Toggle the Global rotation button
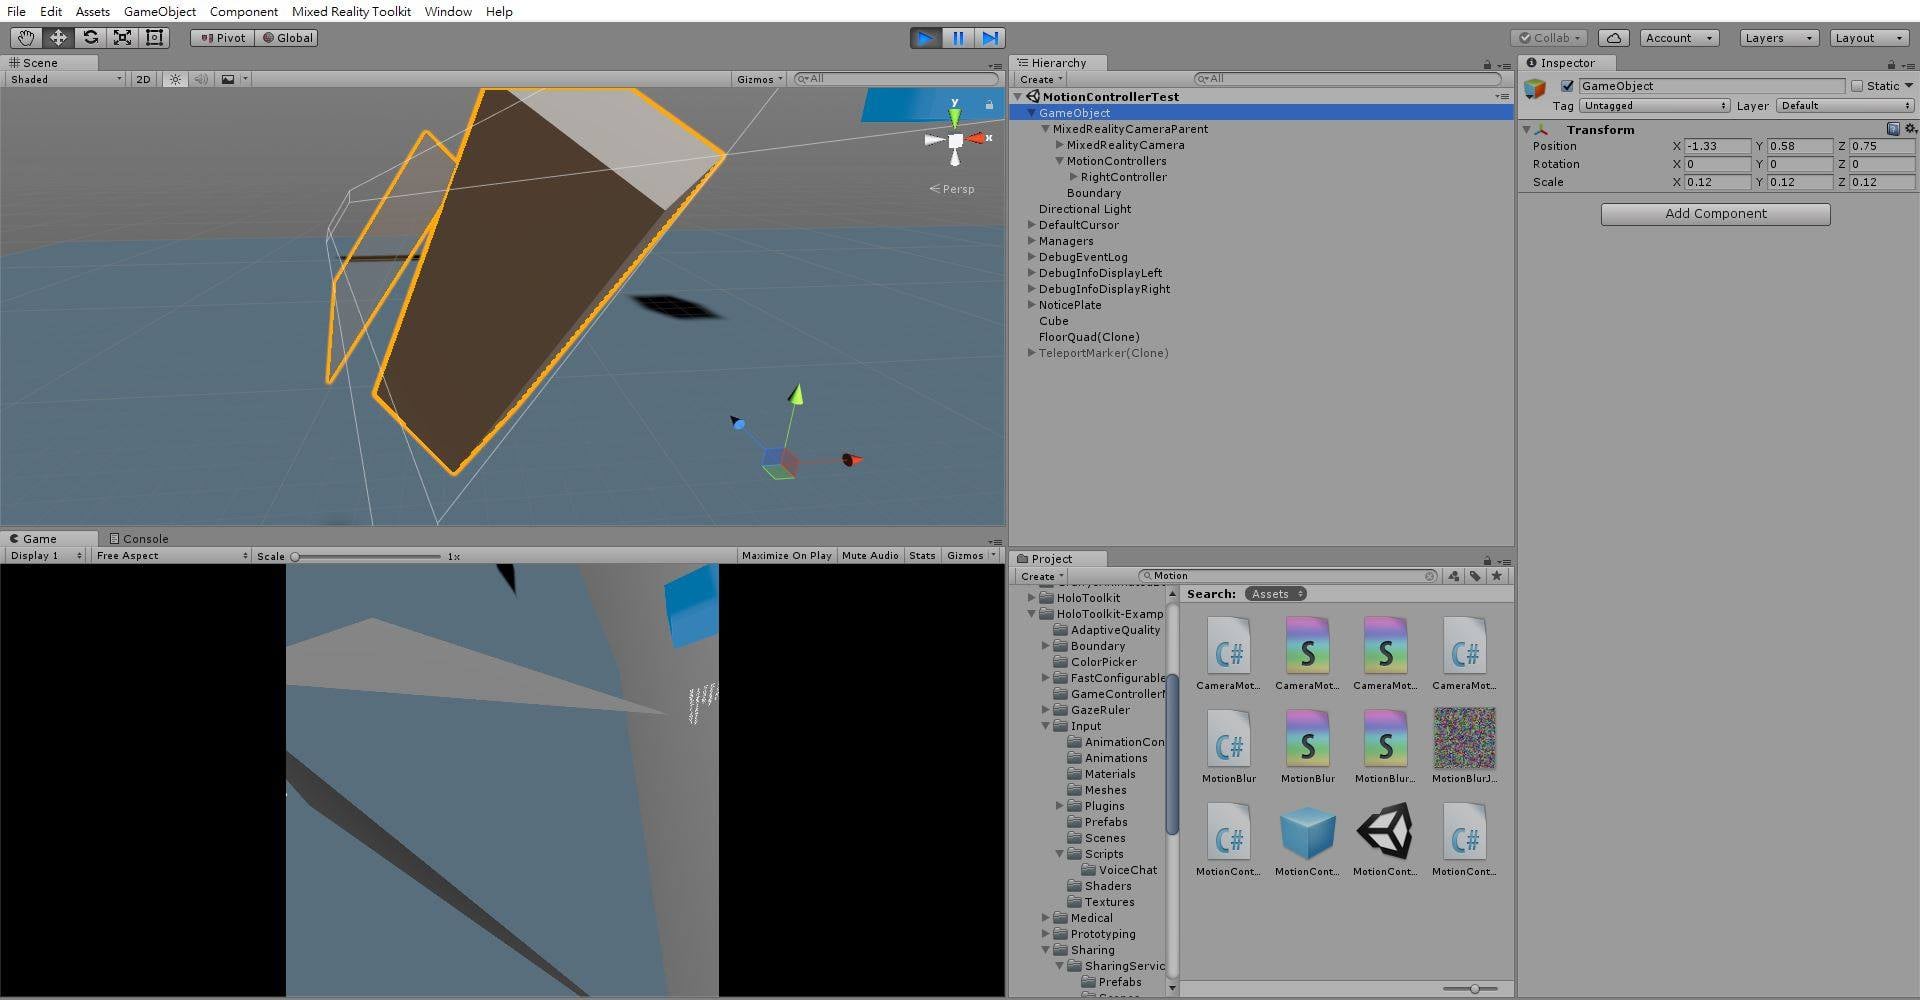 pos(287,38)
